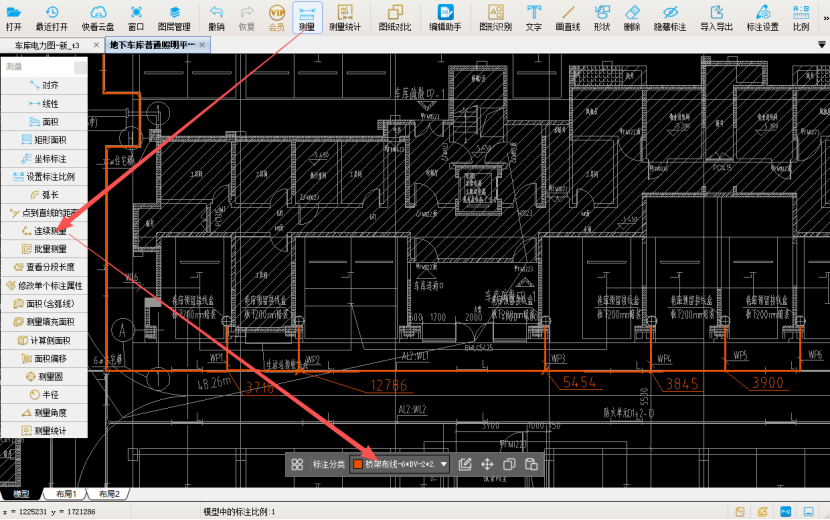Open the 编辑助手 editing assistant
This screenshot has width=830, height=520.
pos(445,18)
